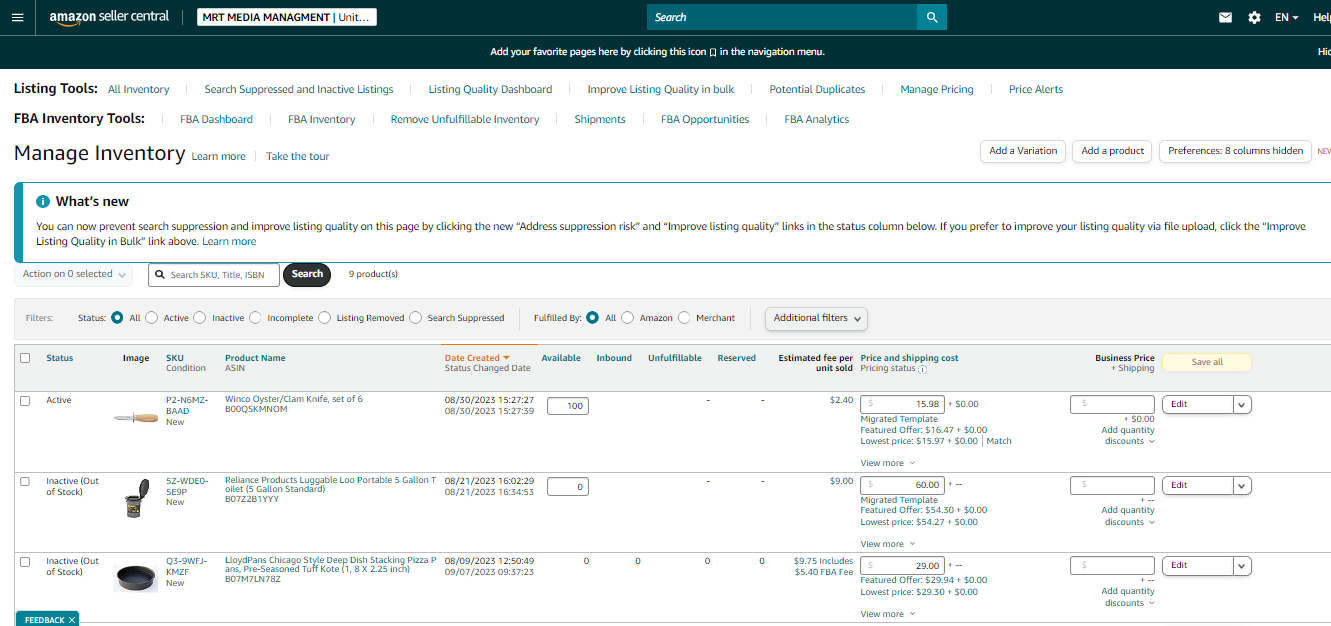The image size is (1331, 626).
Task: Open SKU link Q3-9WFJ-KMZF
Action: click(186, 566)
